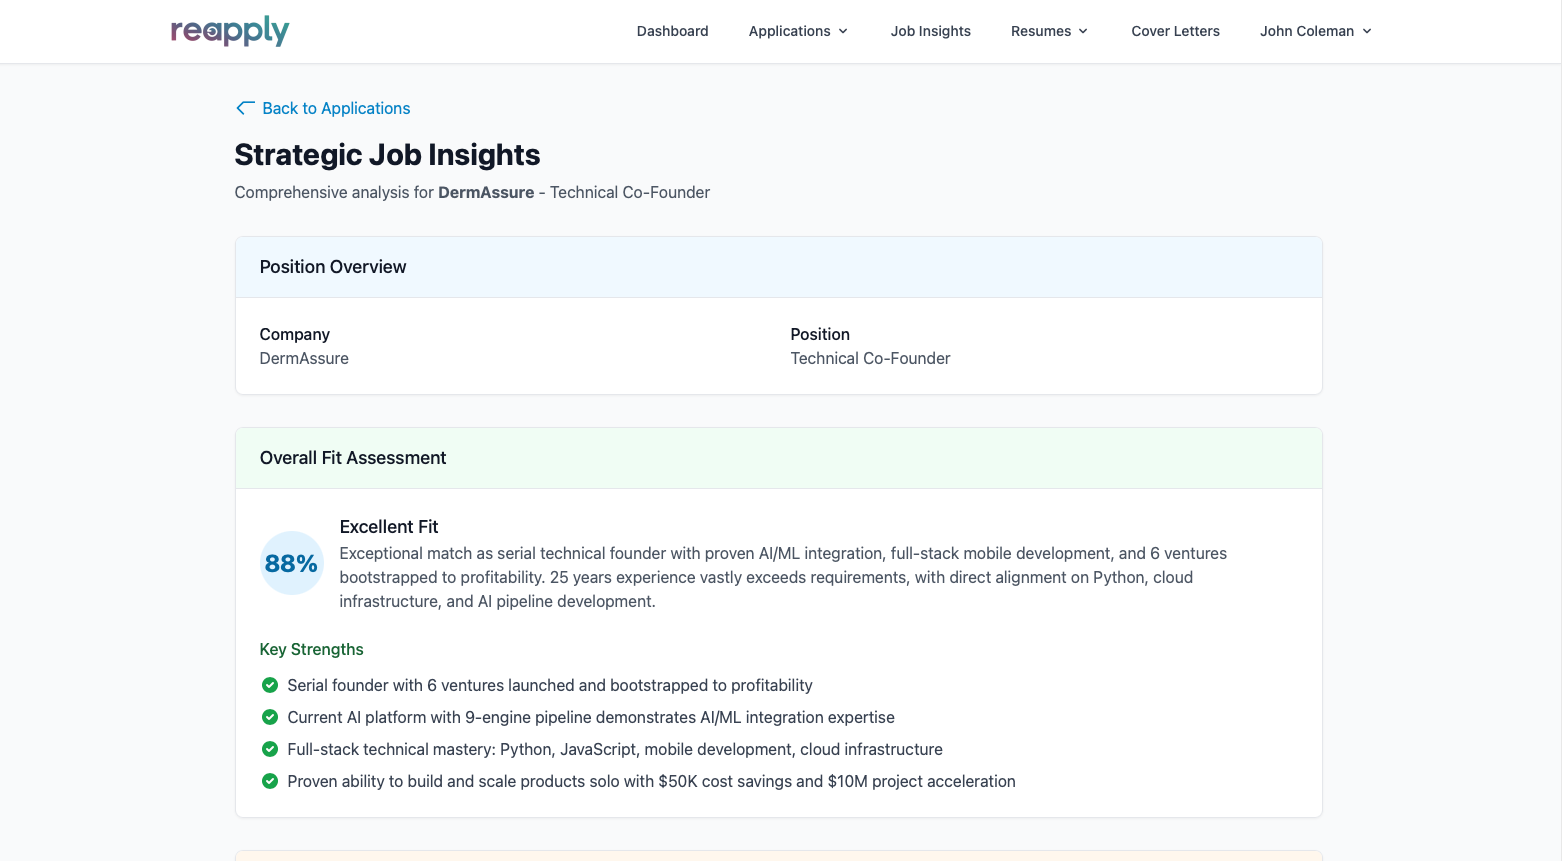Click the Position Overview header
The width and height of the screenshot is (1562, 861).
pyautogui.click(x=333, y=267)
